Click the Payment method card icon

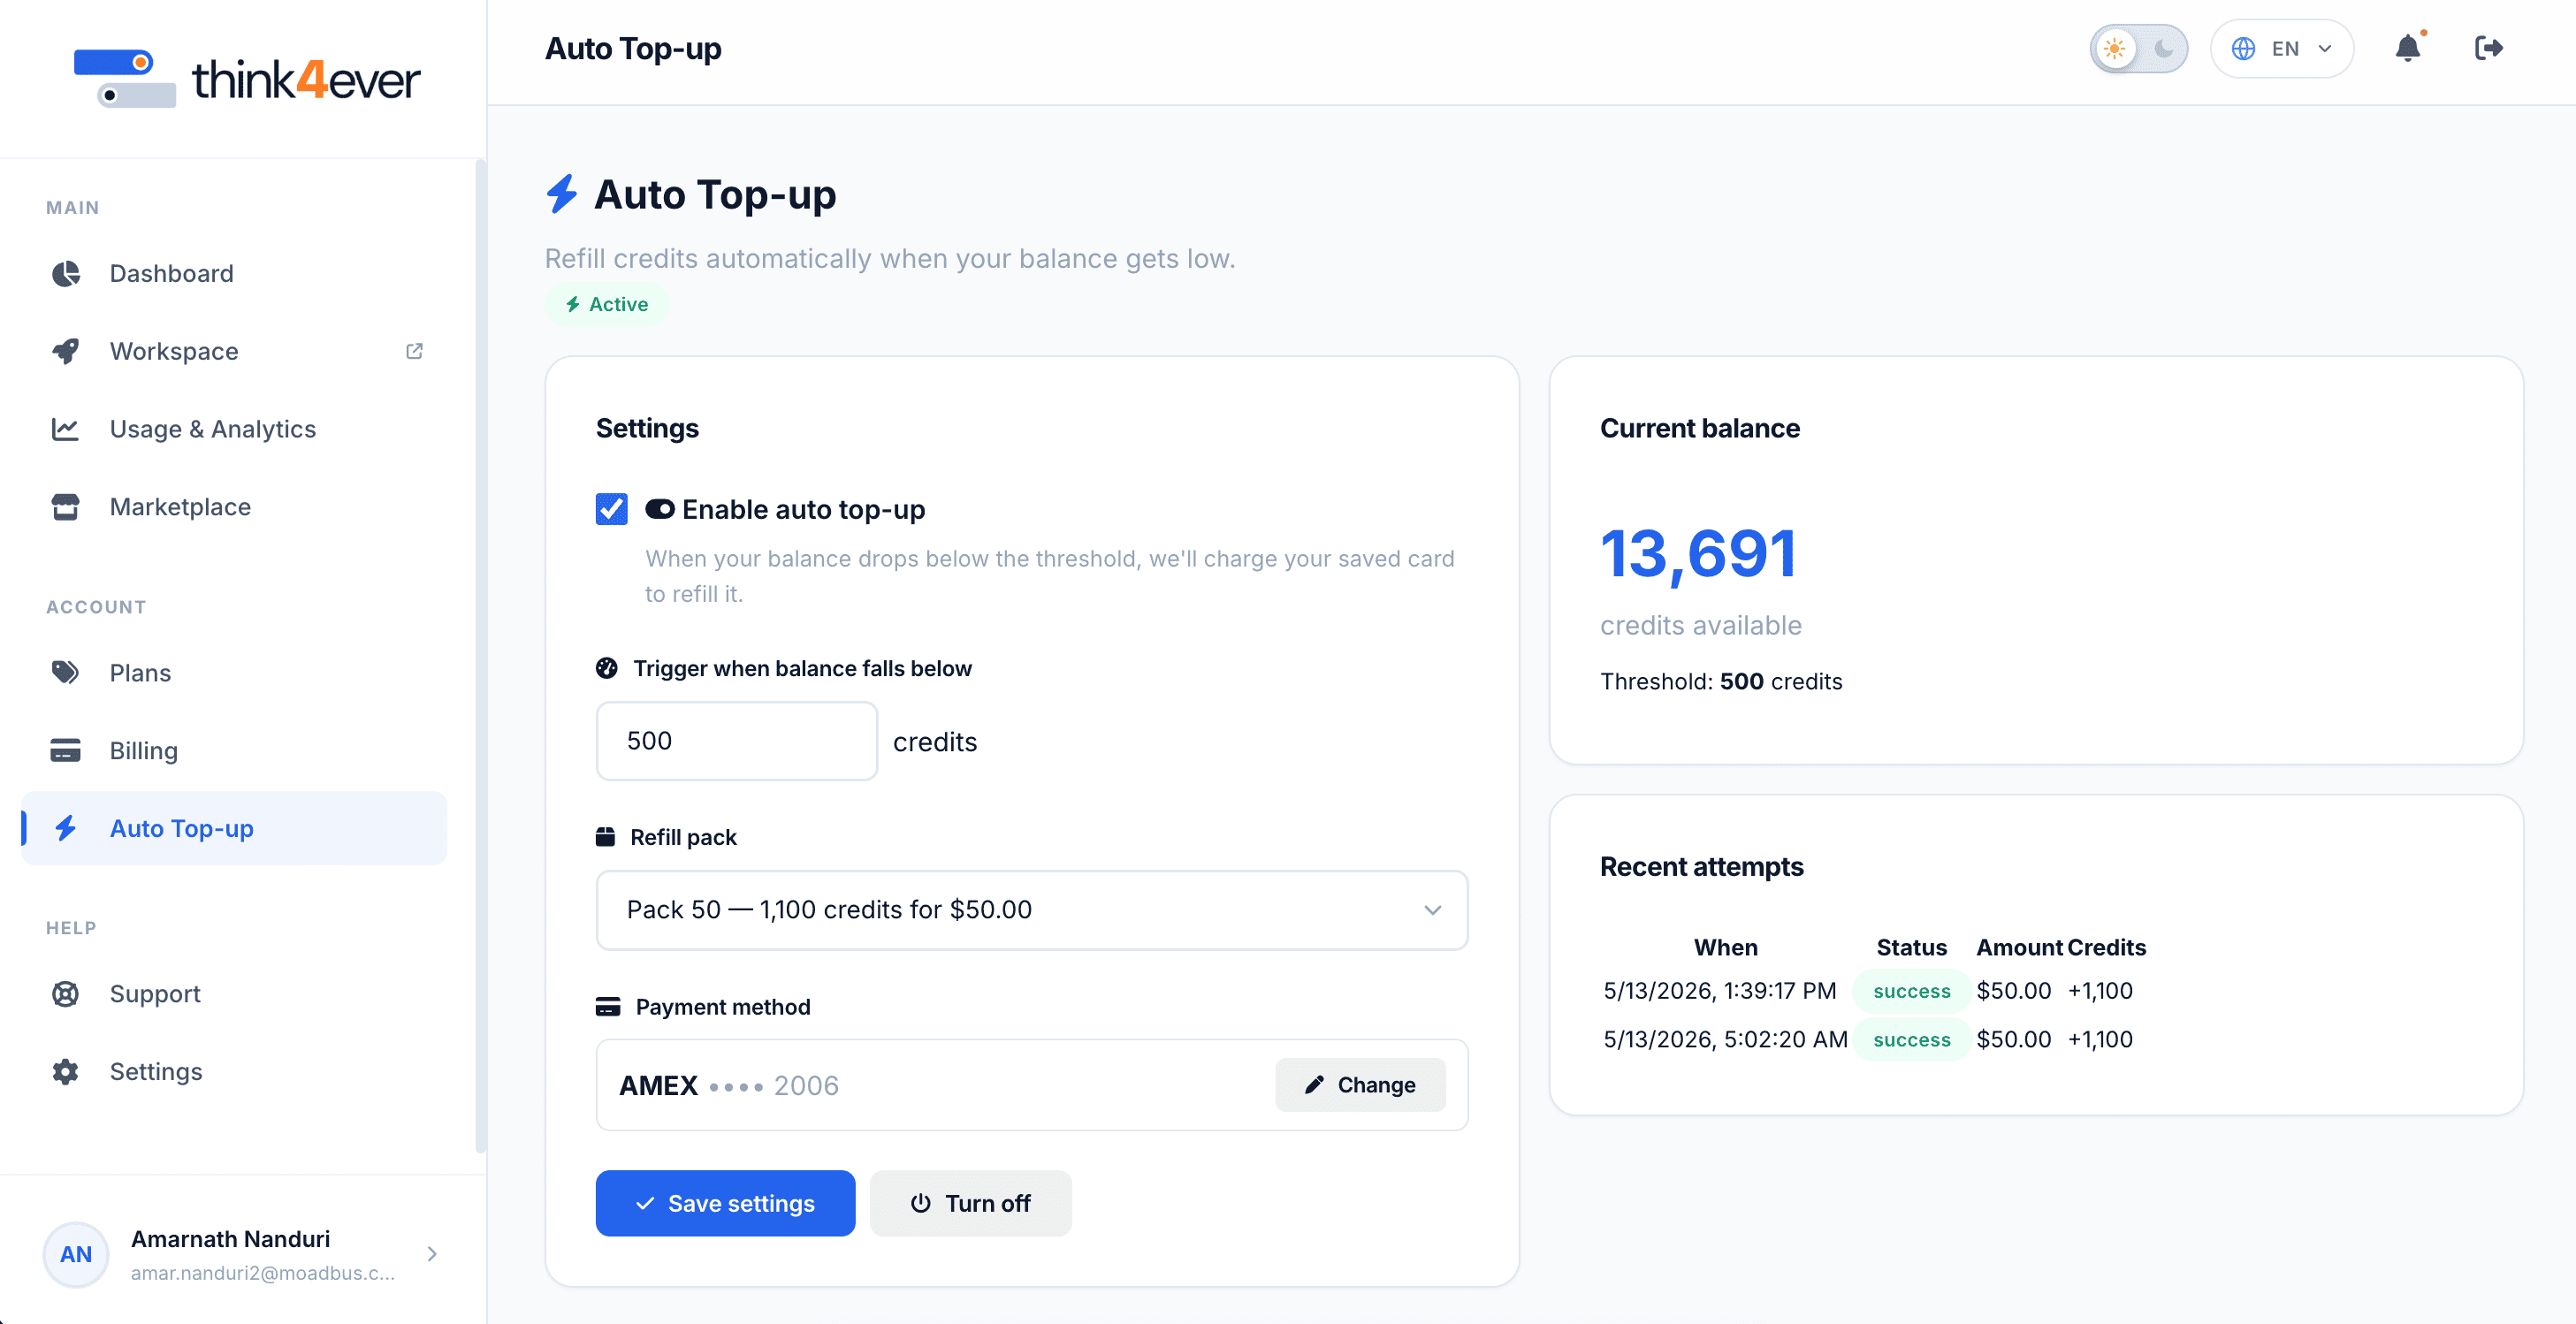(608, 1007)
